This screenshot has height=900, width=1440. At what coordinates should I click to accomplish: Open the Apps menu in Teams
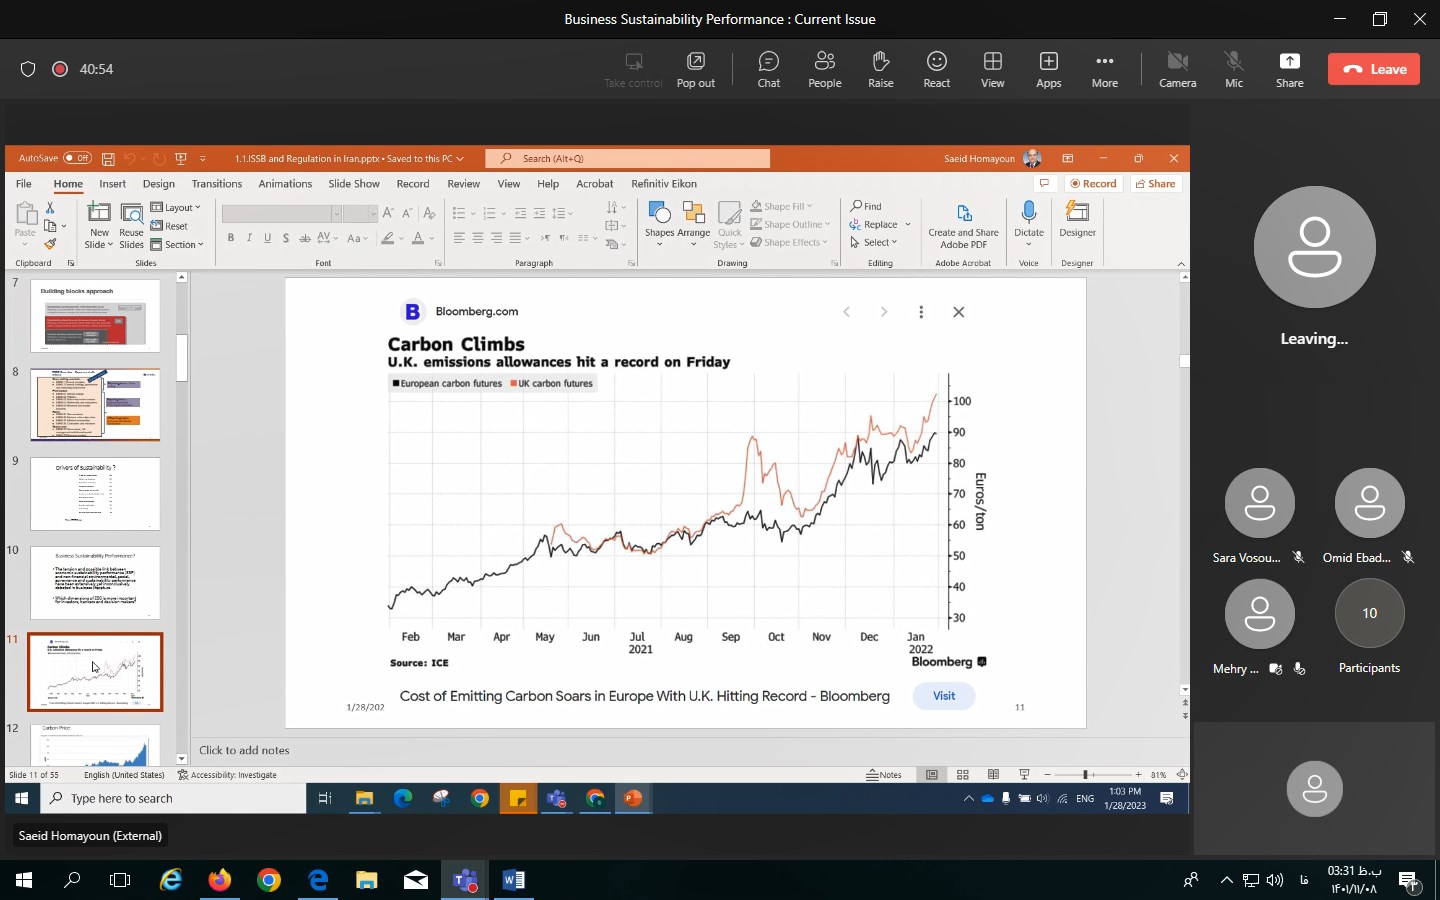pos(1048,69)
